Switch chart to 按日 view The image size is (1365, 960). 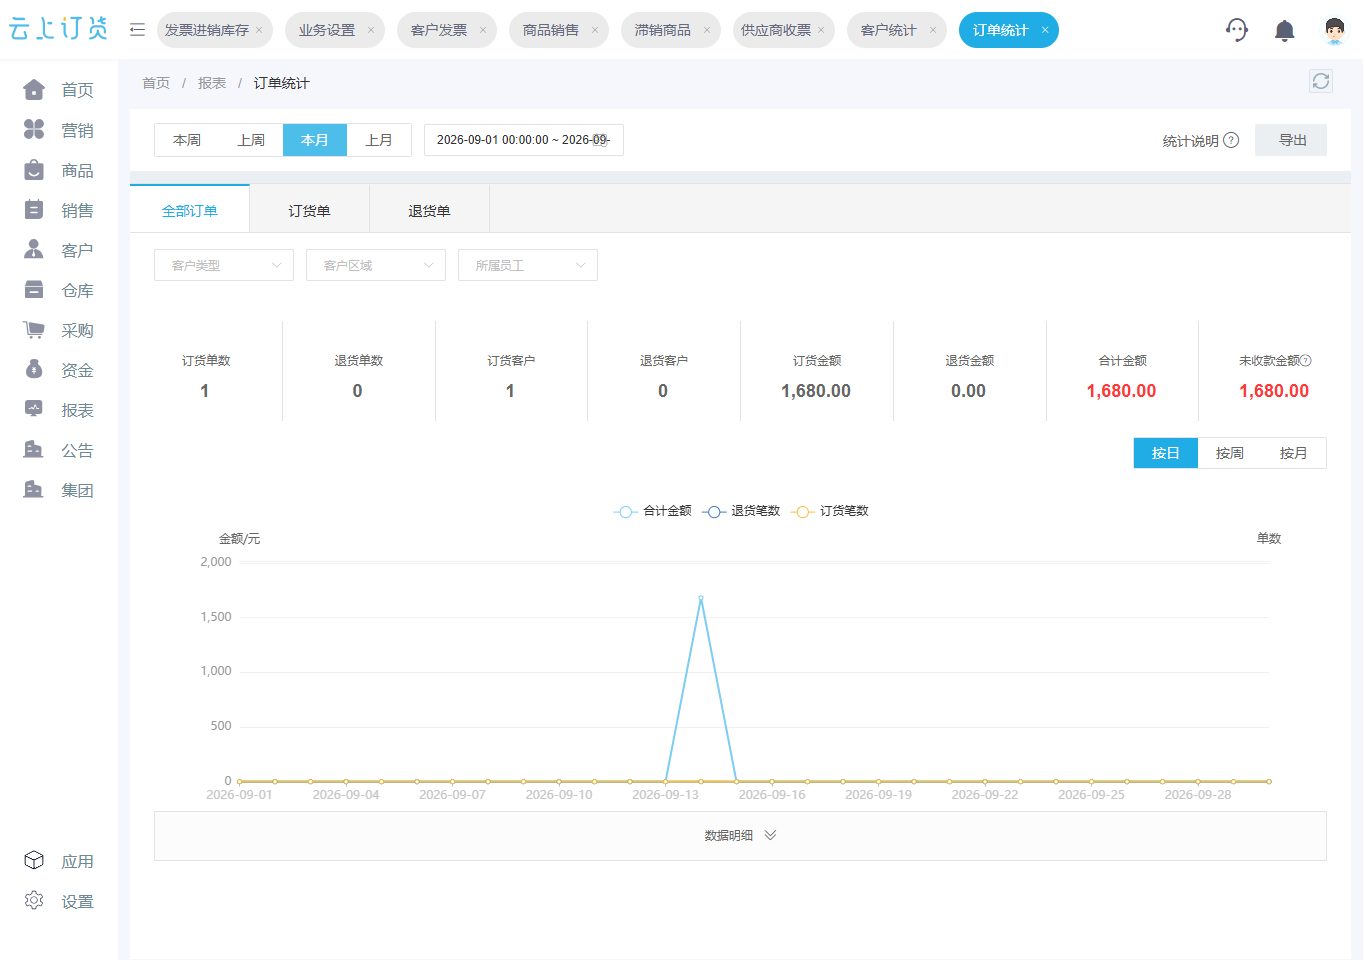[1166, 453]
